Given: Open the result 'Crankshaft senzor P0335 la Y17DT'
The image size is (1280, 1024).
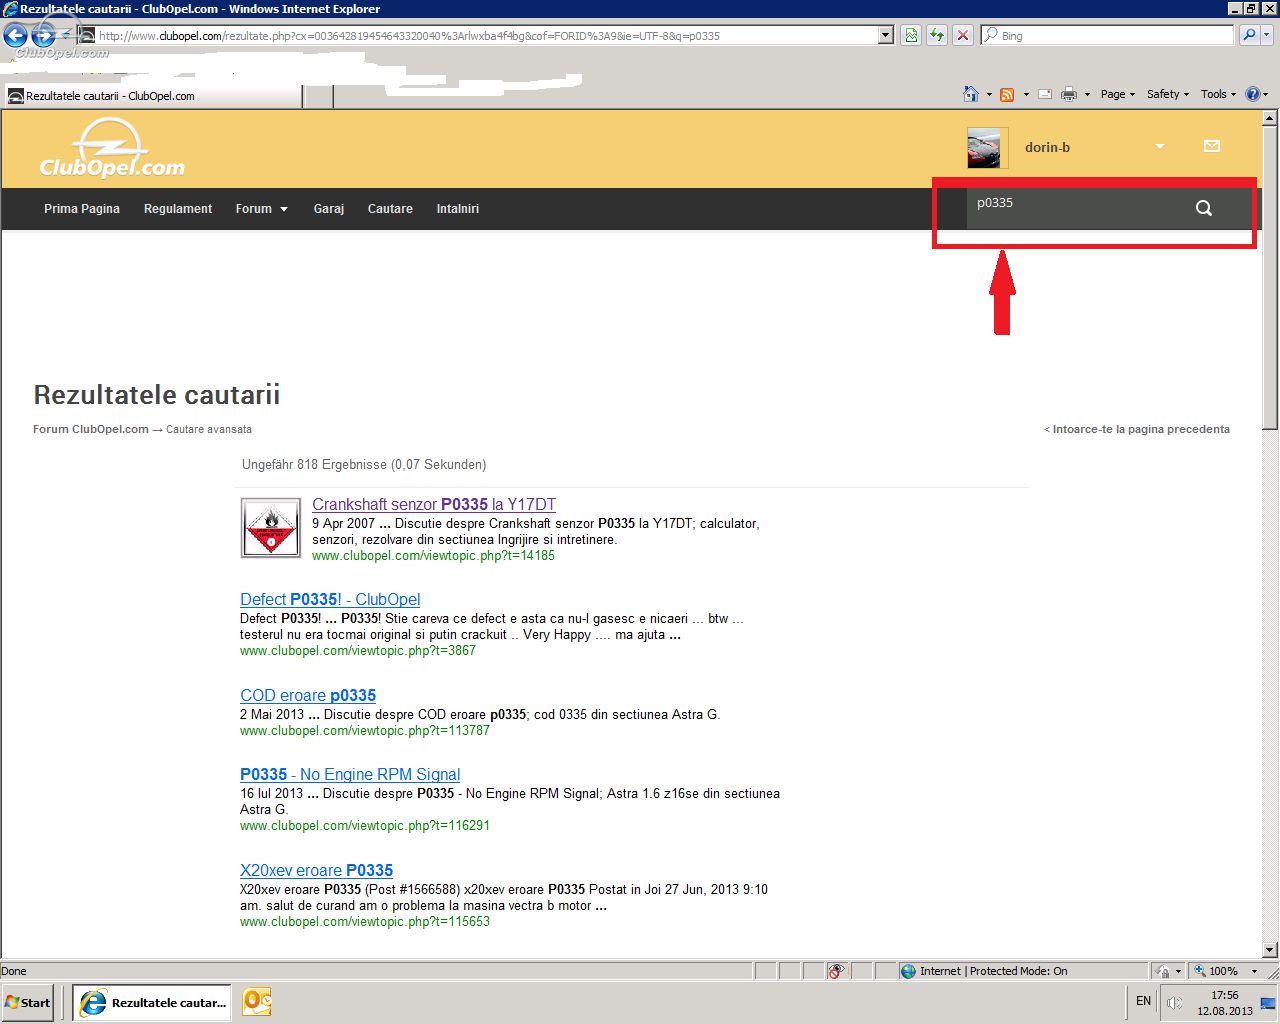Looking at the screenshot, I should (x=434, y=505).
